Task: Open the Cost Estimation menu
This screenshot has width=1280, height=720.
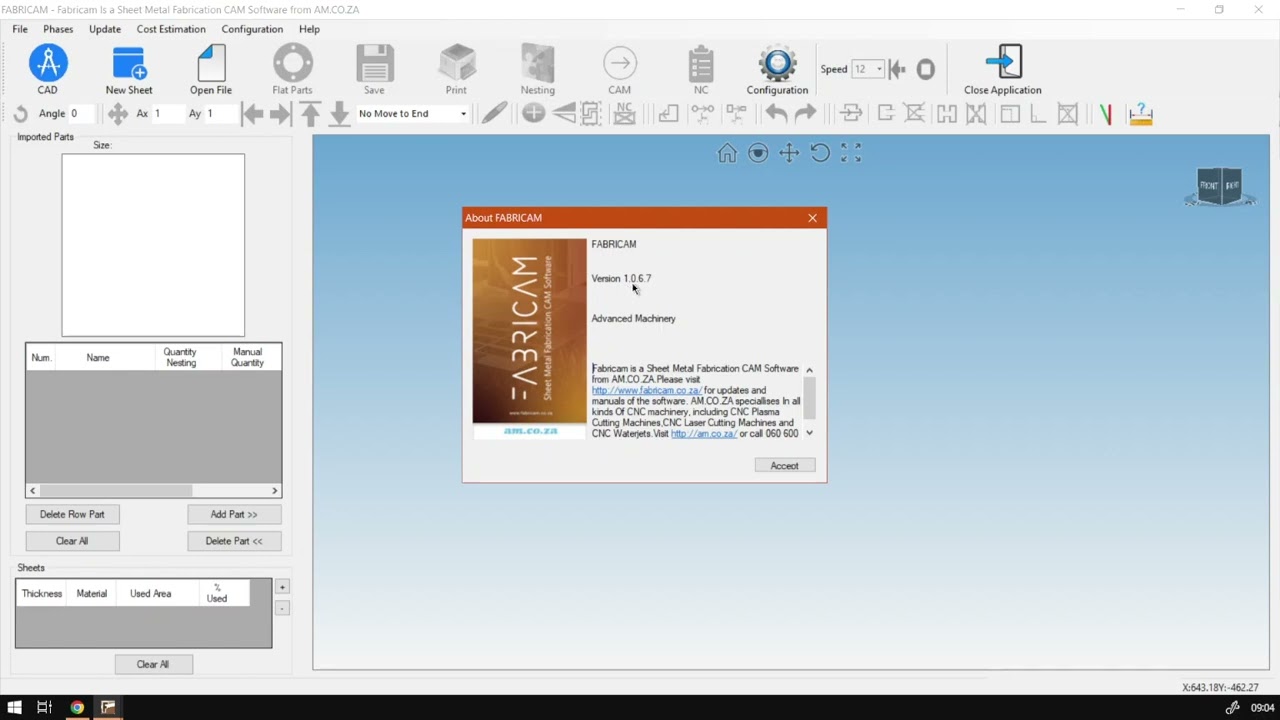Action: 171,29
